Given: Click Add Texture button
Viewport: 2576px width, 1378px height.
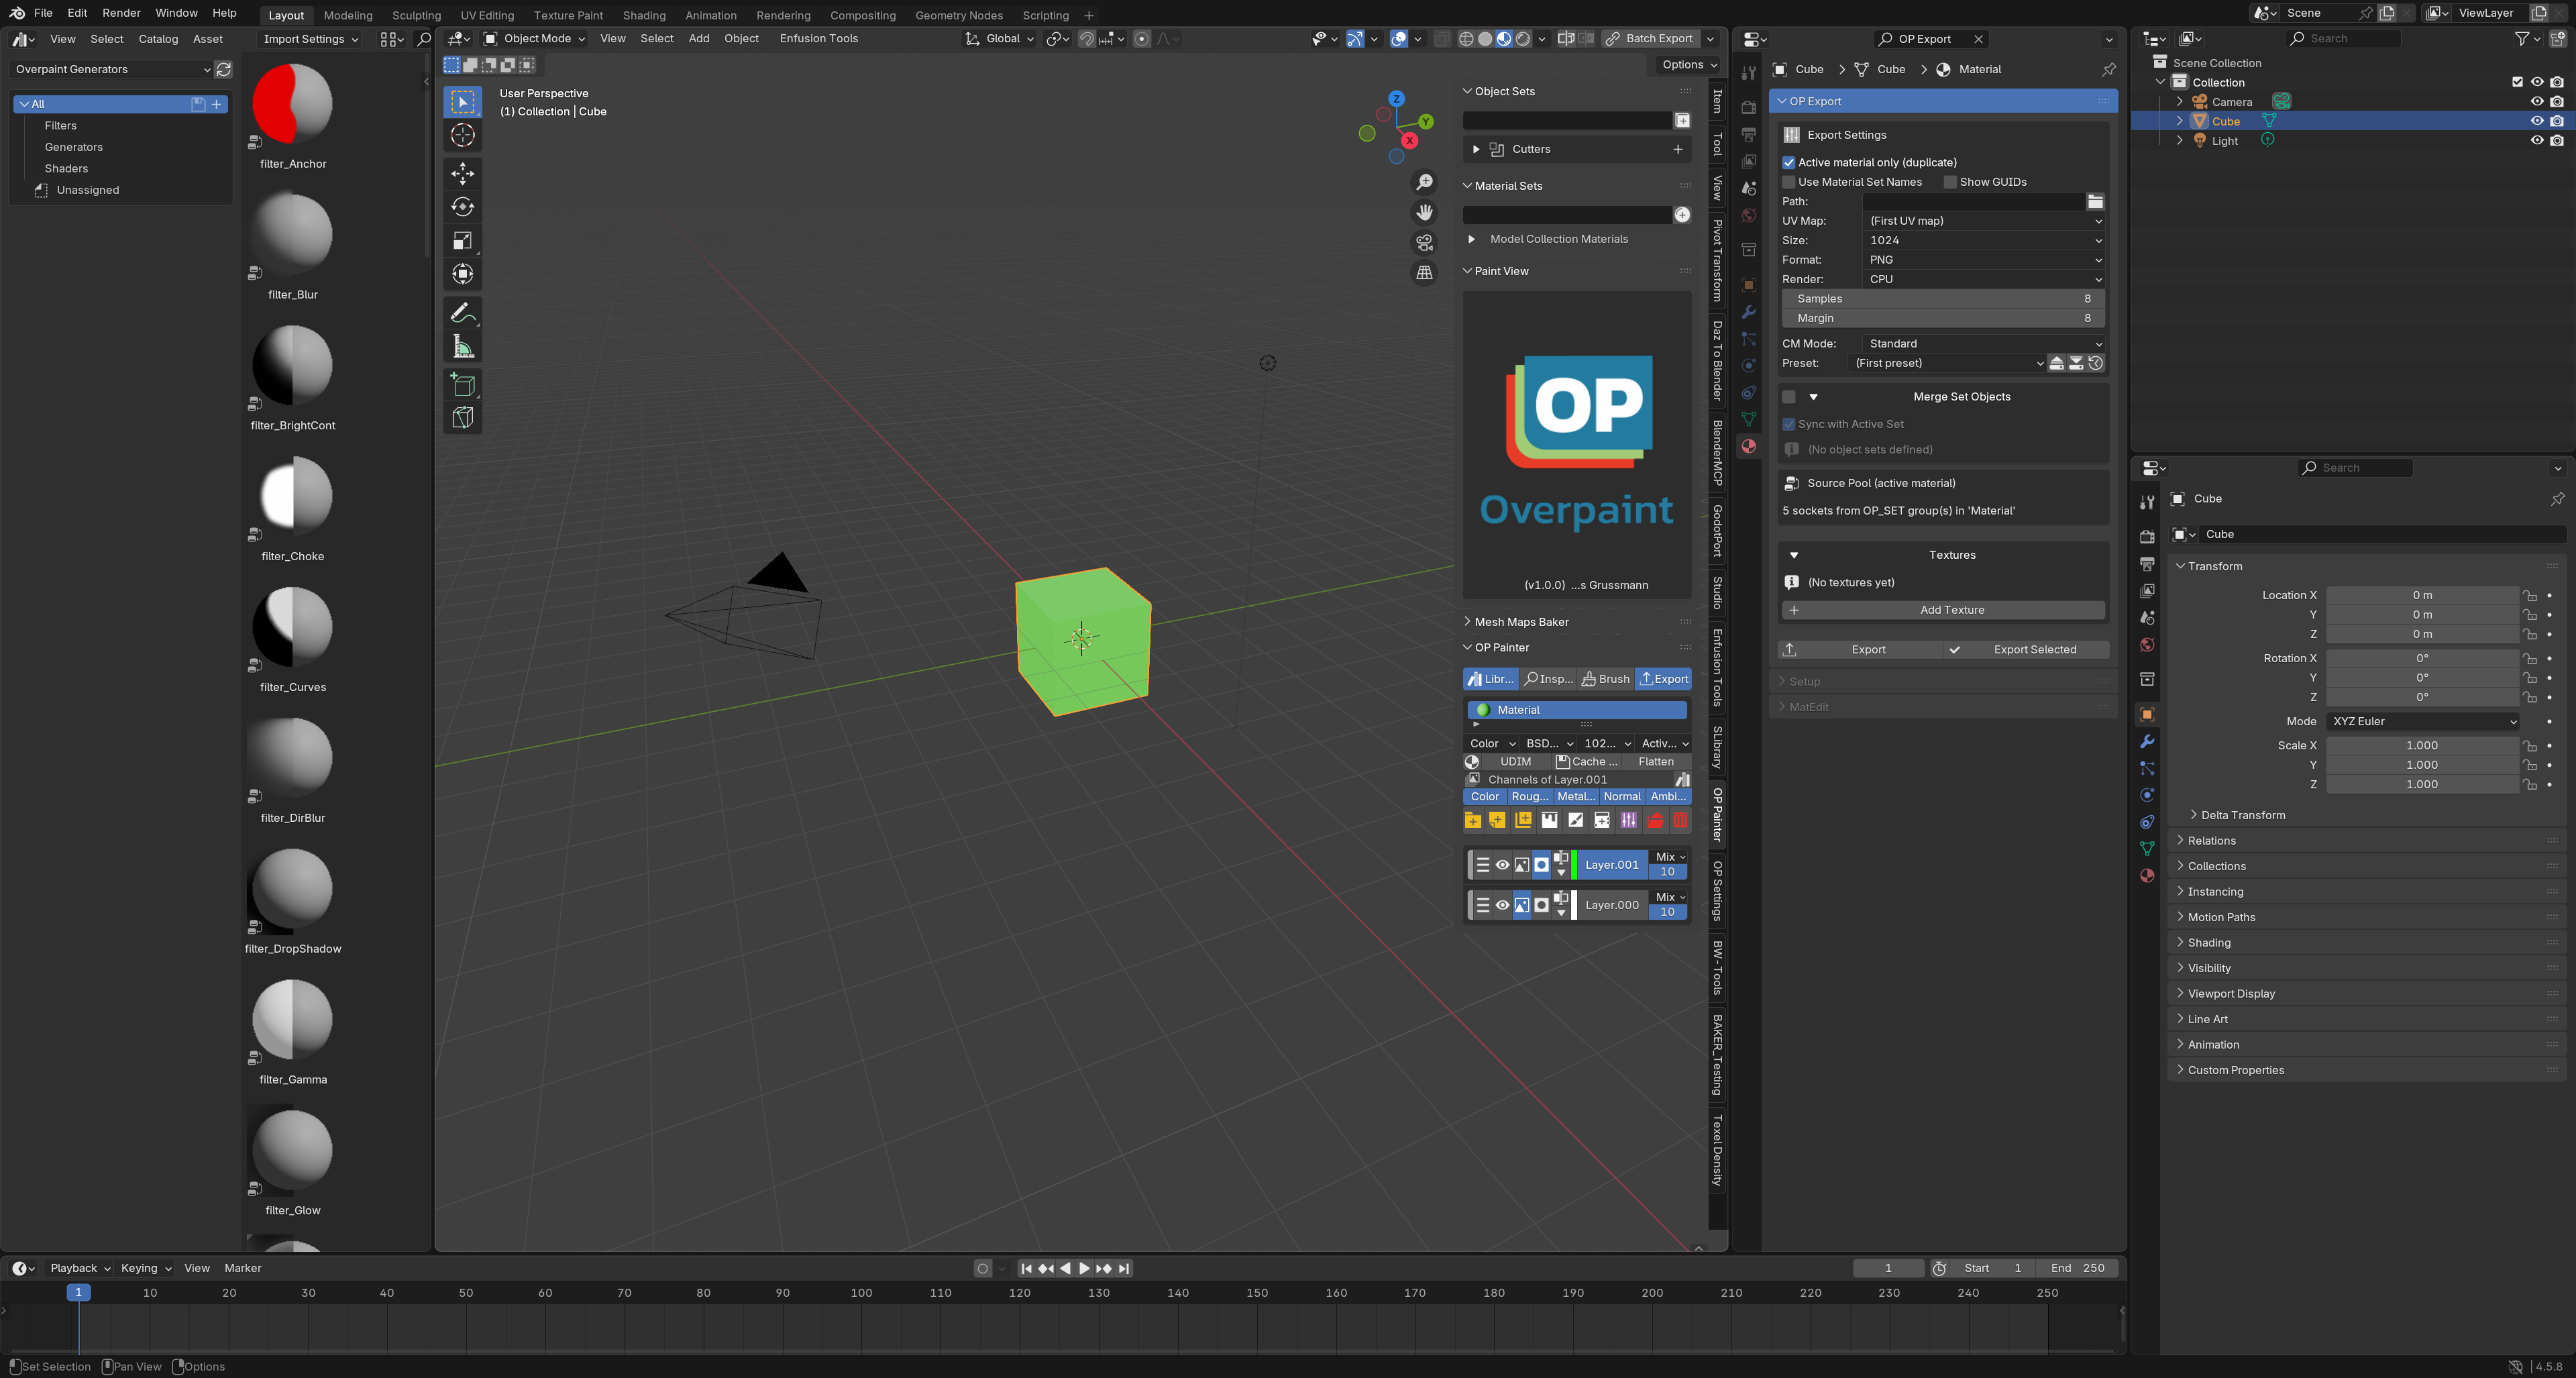Looking at the screenshot, I should [1943, 610].
